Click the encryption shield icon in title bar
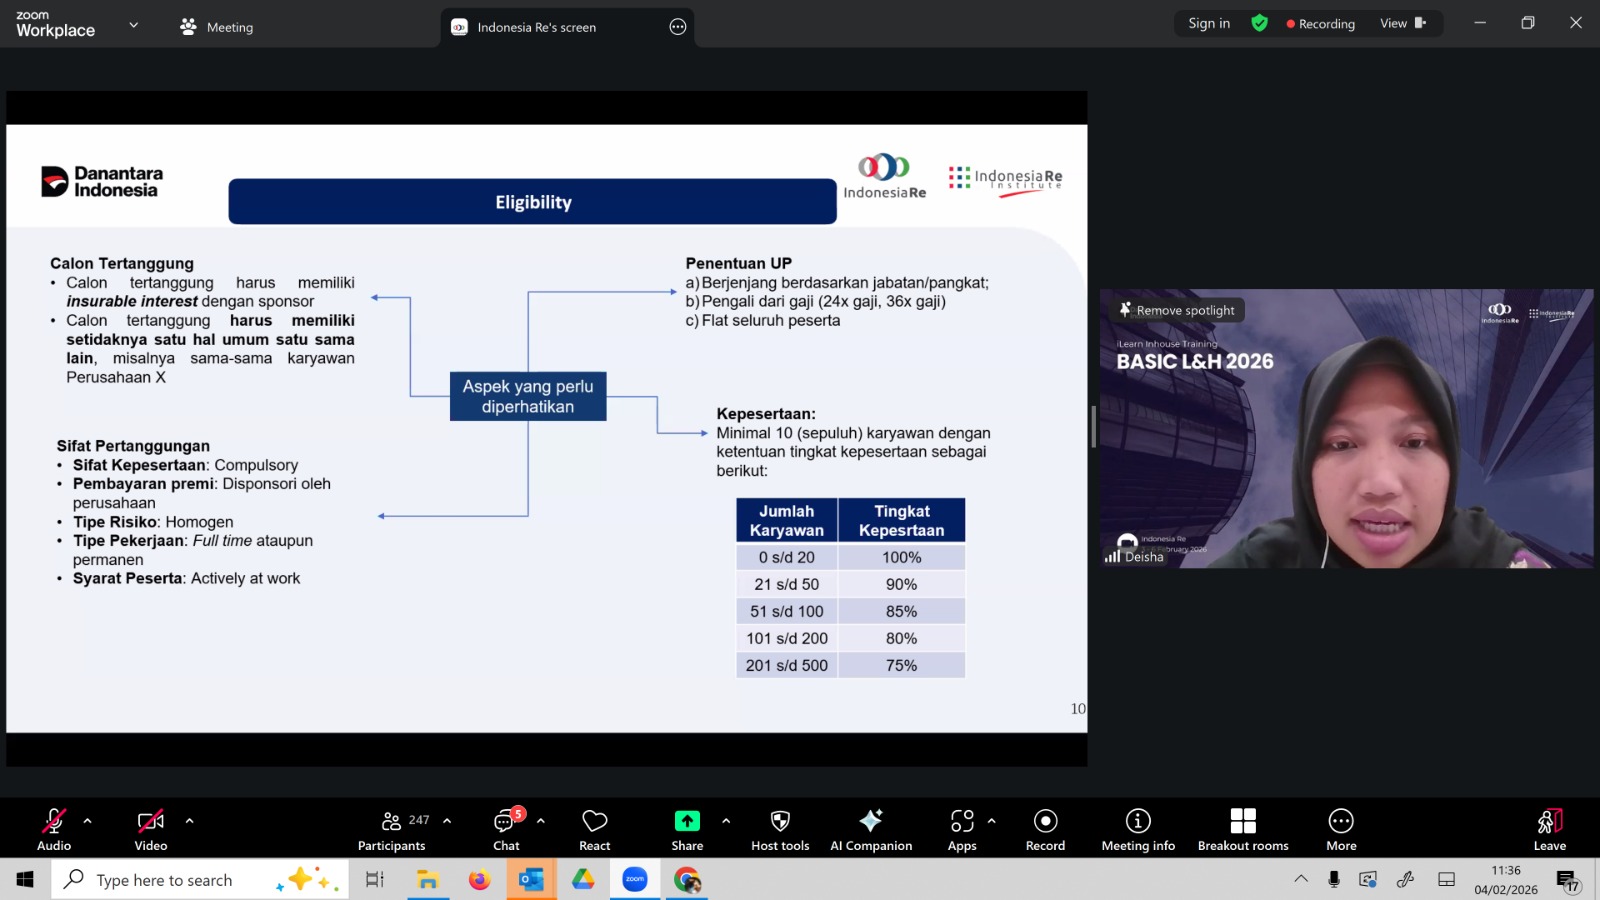This screenshot has height=900, width=1600. point(1259,23)
